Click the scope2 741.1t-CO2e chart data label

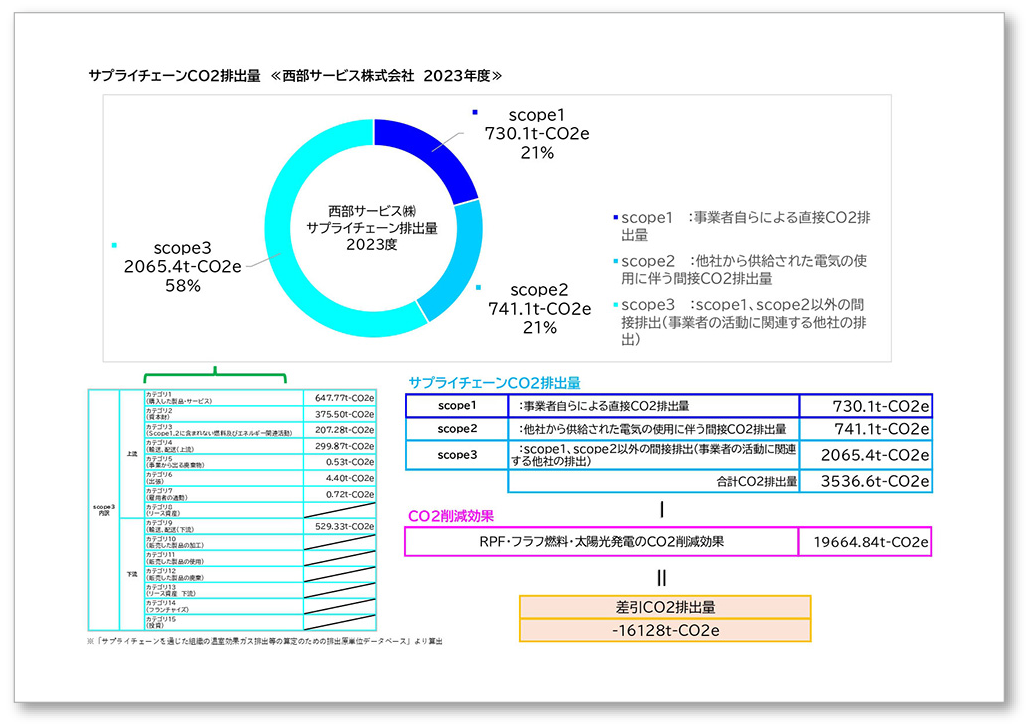539,308
